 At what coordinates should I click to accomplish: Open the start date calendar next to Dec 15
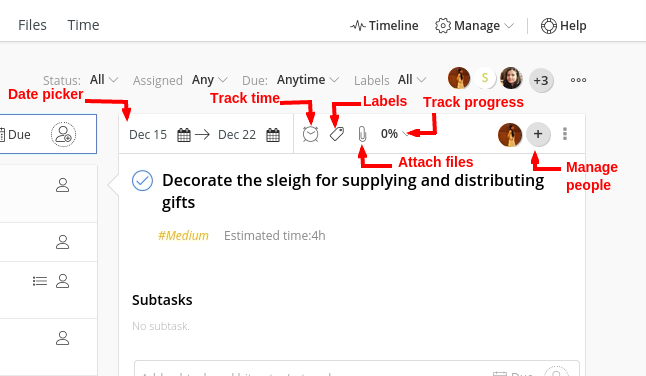[x=184, y=135]
